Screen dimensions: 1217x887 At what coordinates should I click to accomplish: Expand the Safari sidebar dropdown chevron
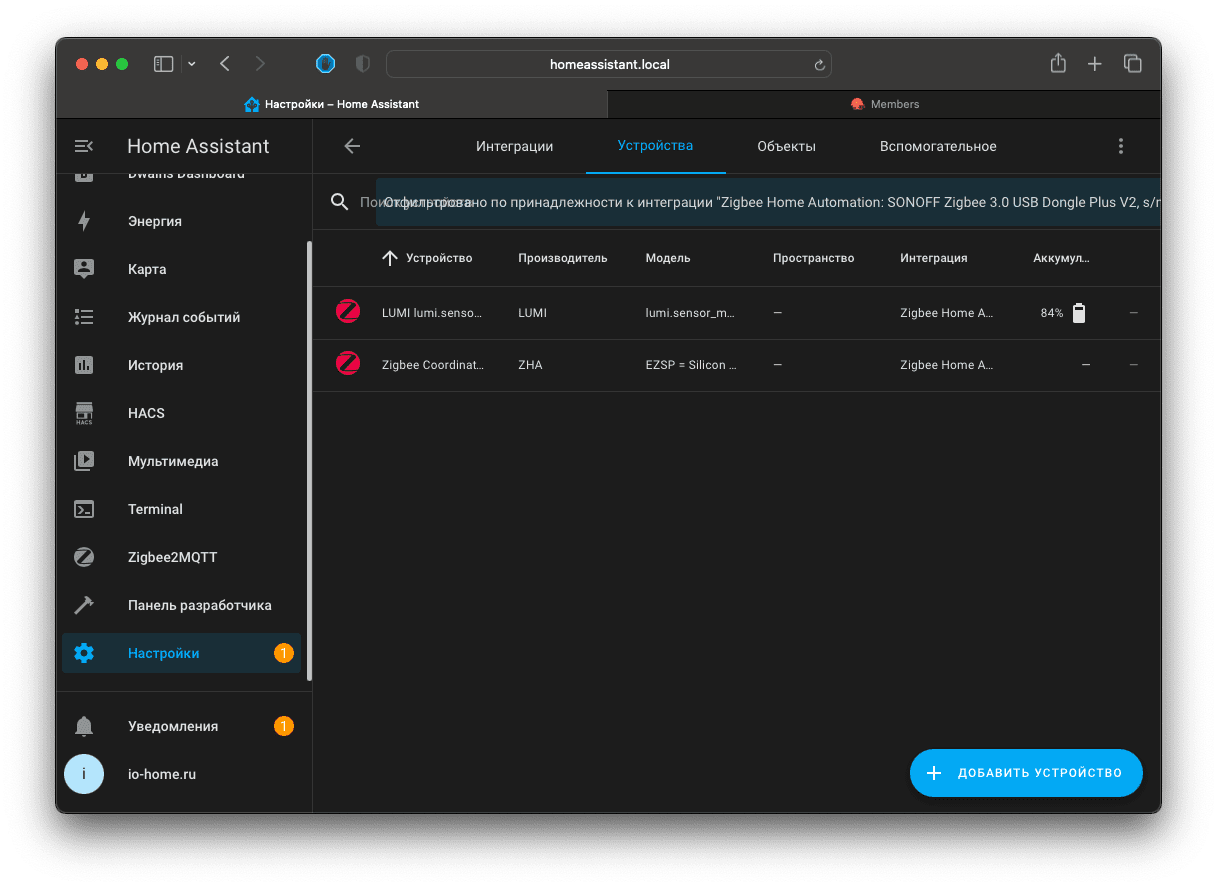click(x=192, y=64)
